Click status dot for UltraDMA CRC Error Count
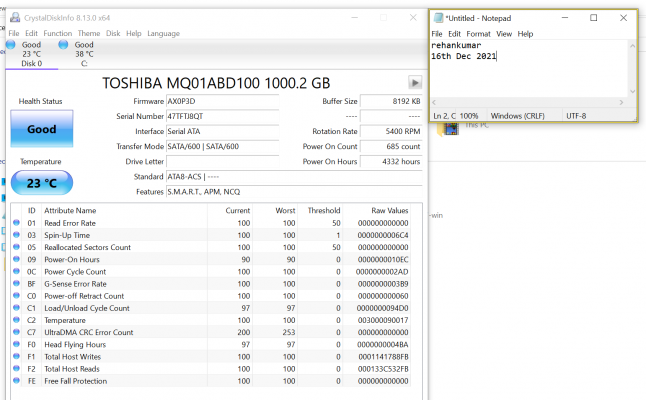Viewport: 646px width, 400px height. 16,332
